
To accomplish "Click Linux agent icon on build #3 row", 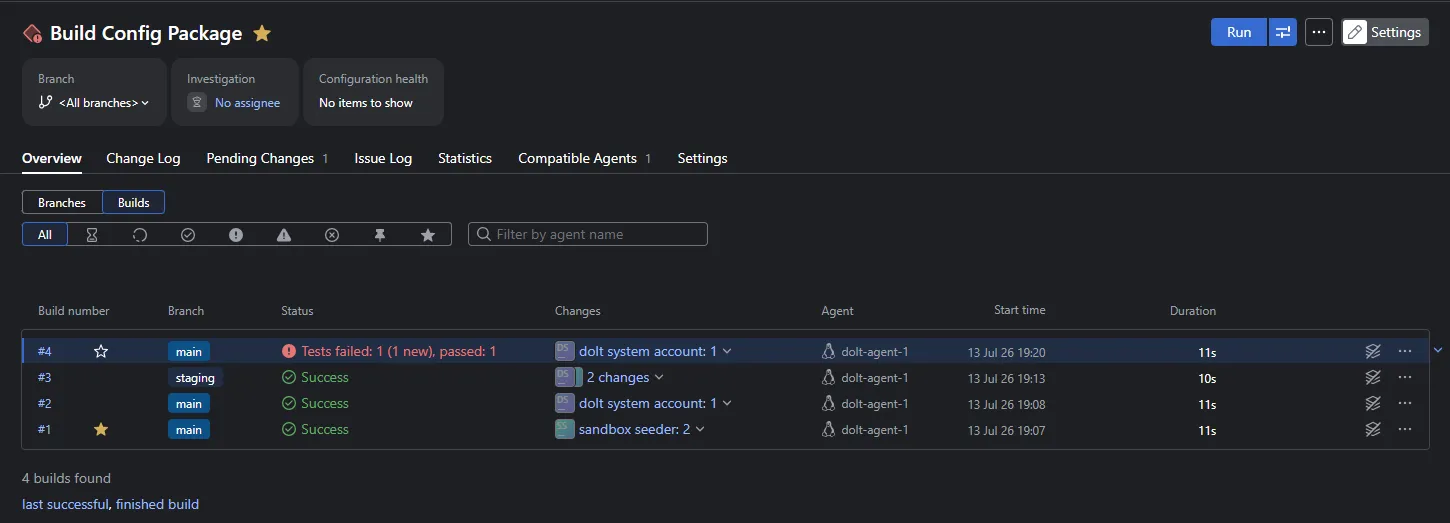I will tap(828, 377).
